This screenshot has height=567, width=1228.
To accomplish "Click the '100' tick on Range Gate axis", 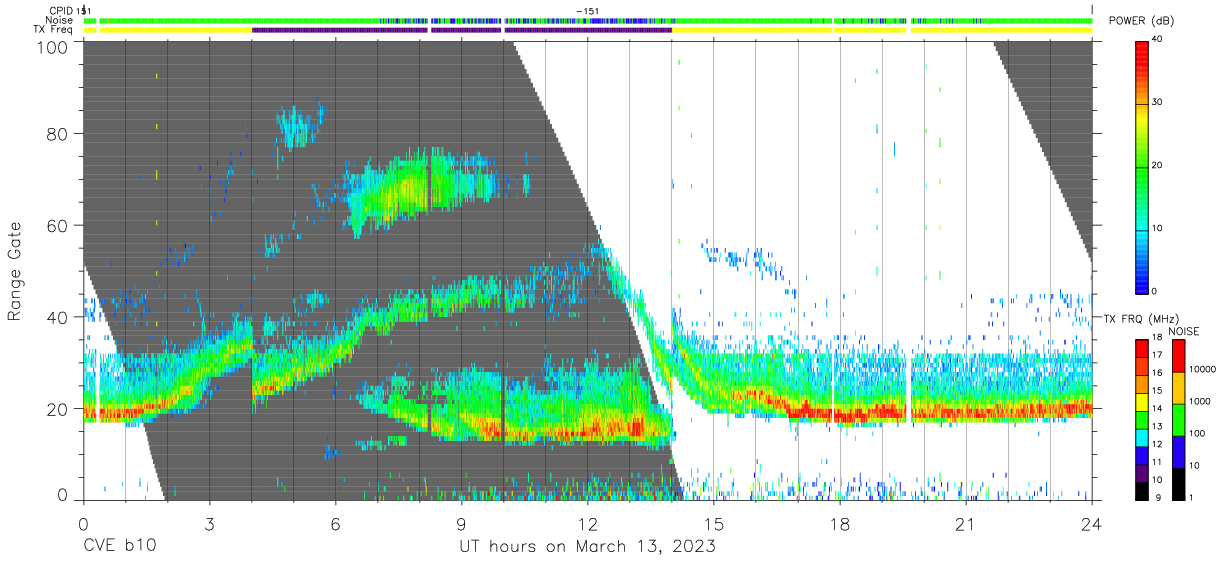I will (x=53, y=47).
